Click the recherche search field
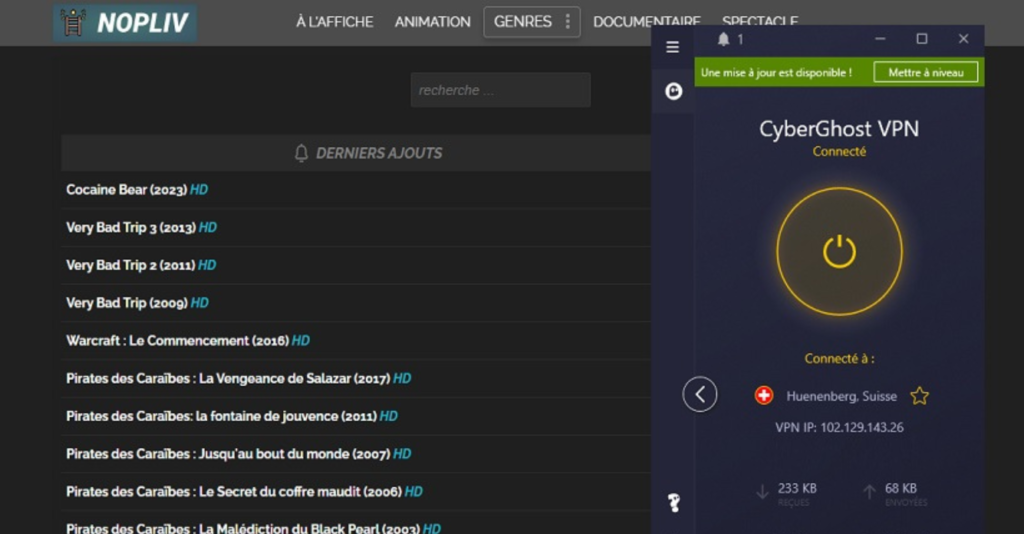The image size is (1024, 534). click(500, 90)
